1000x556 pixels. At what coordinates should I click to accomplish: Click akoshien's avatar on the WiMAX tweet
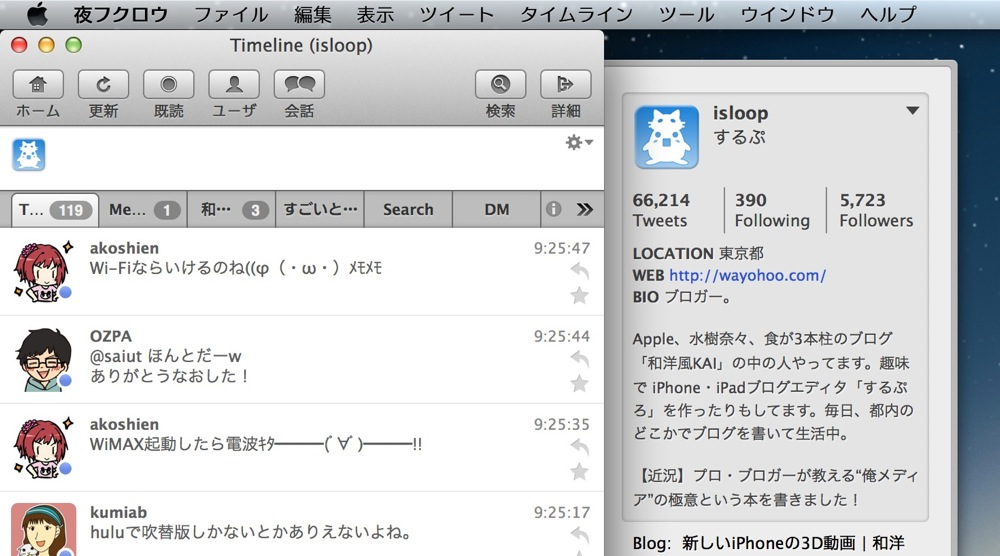pyautogui.click(x=43, y=448)
